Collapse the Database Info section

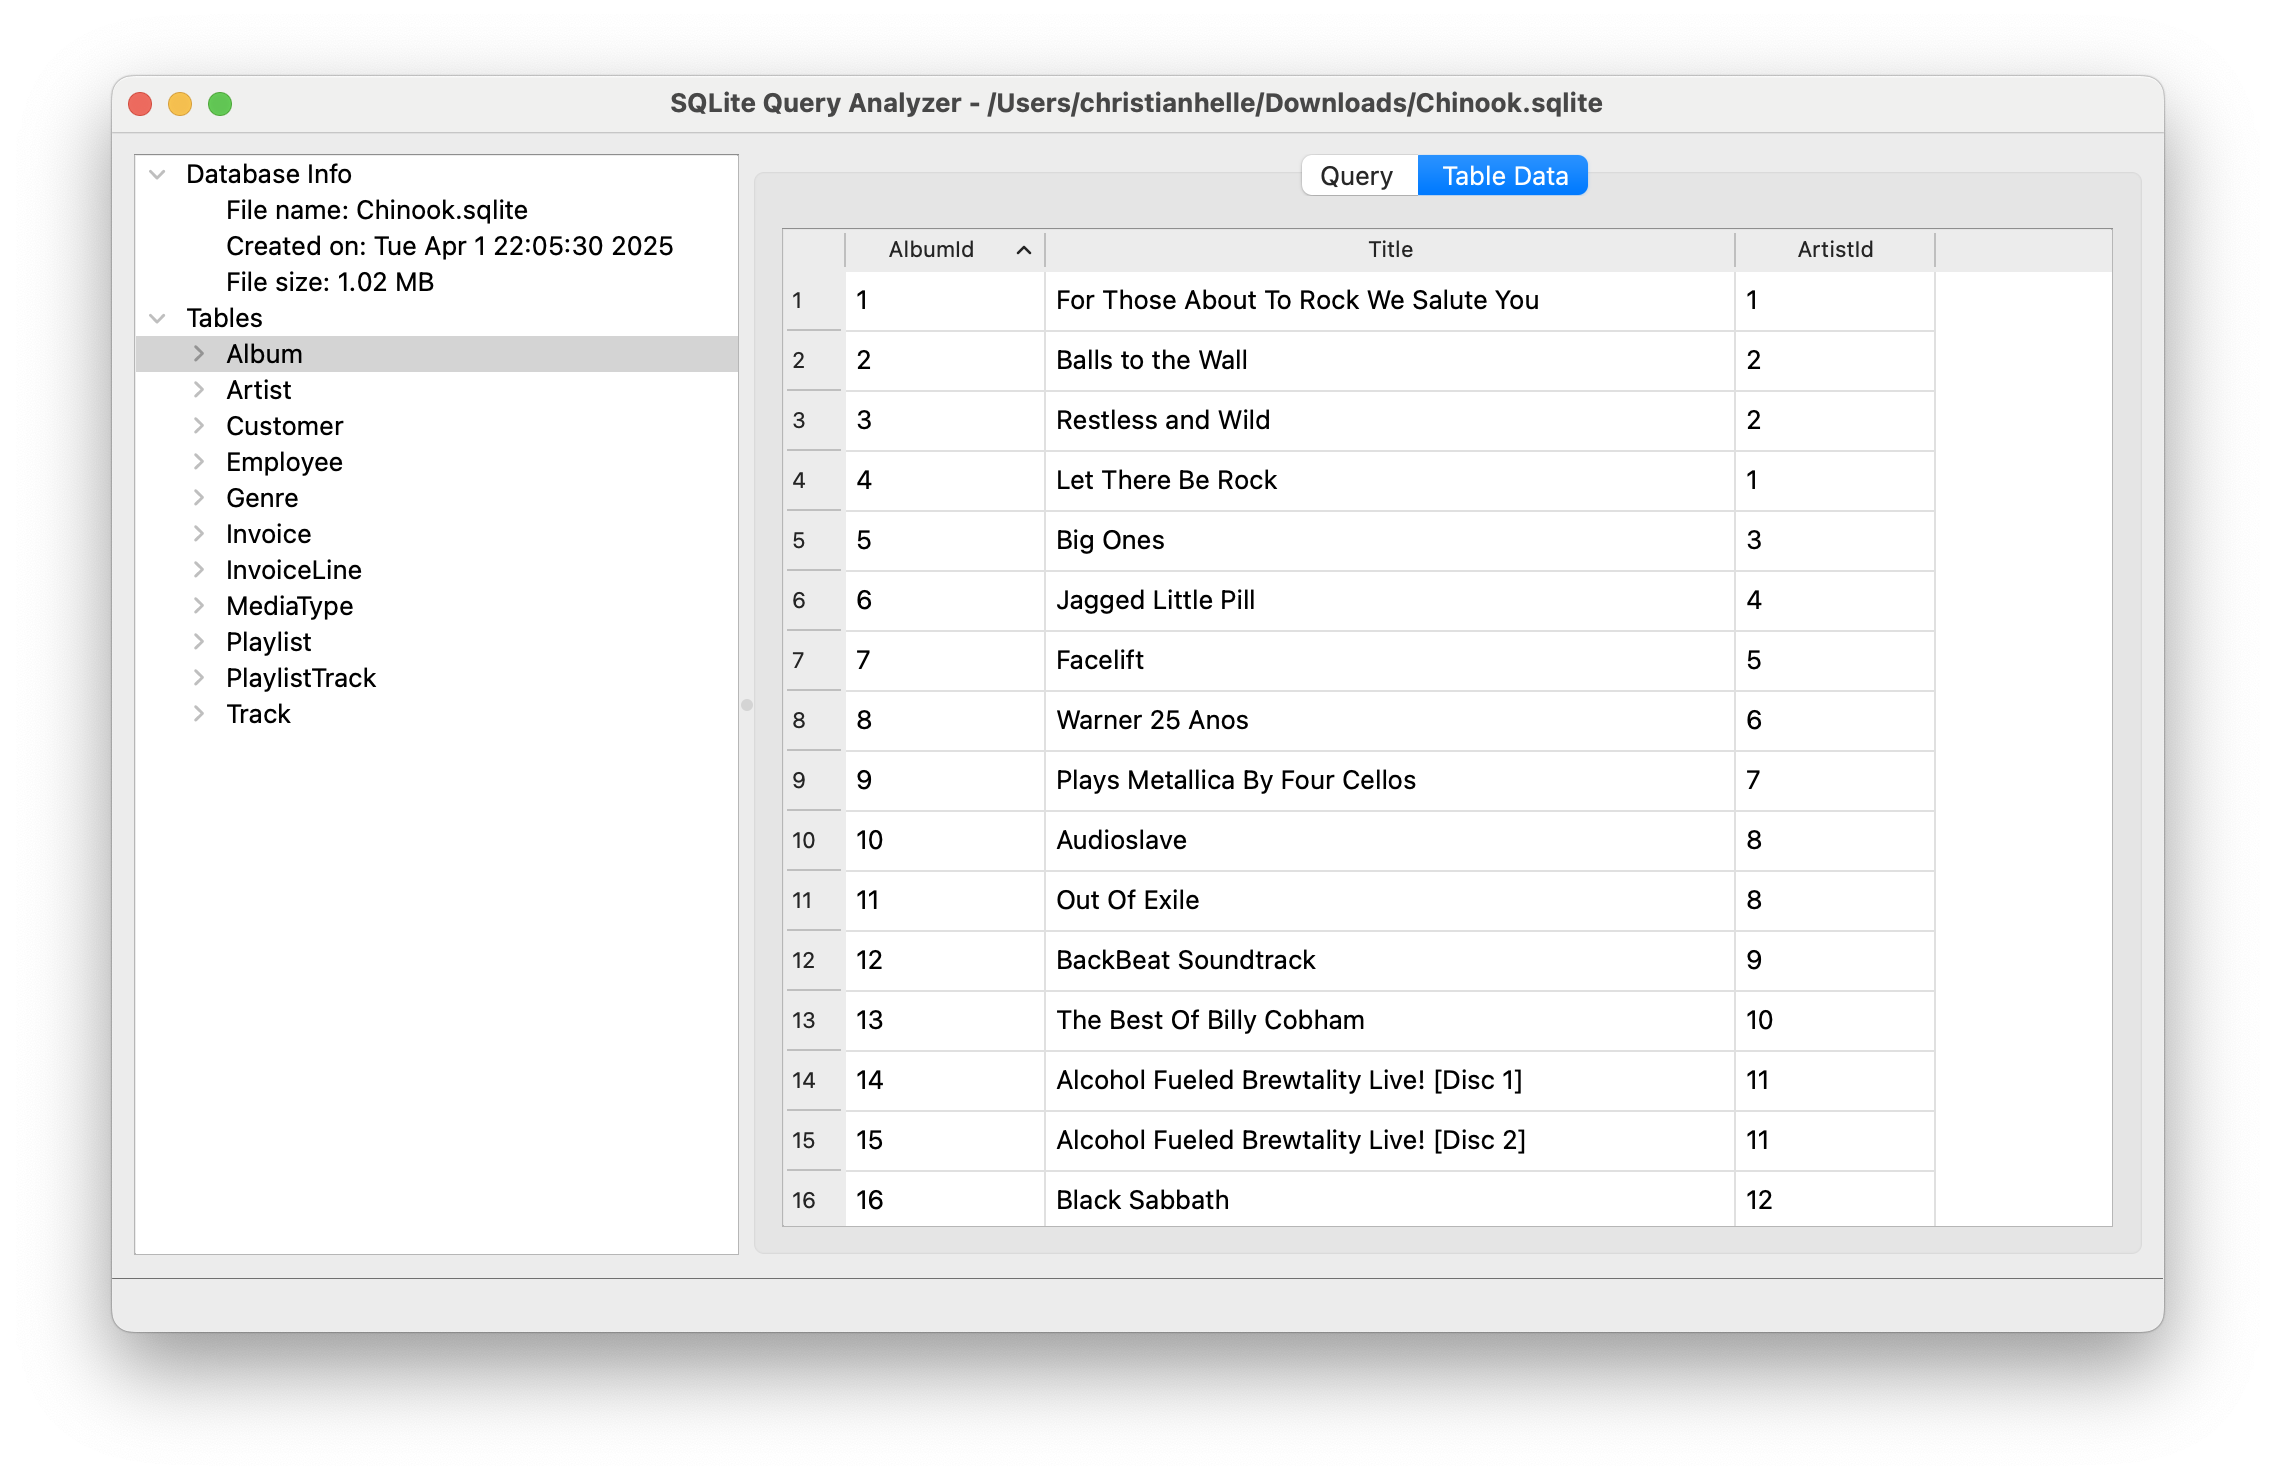[156, 173]
